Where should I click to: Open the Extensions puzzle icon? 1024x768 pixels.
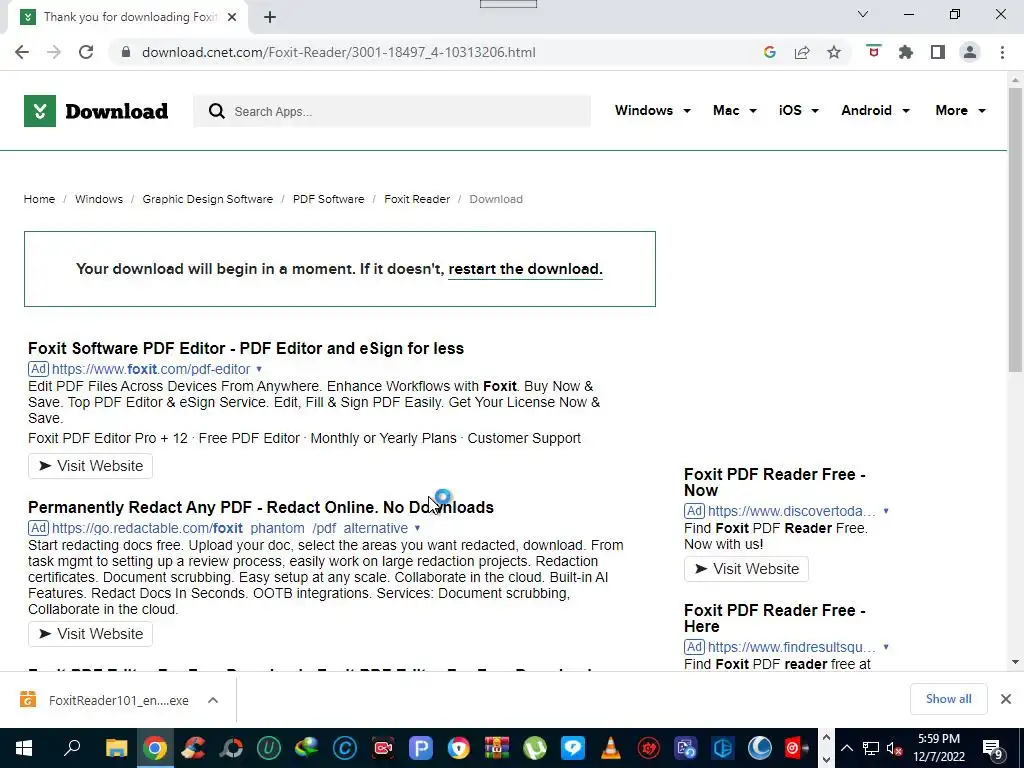[906, 52]
